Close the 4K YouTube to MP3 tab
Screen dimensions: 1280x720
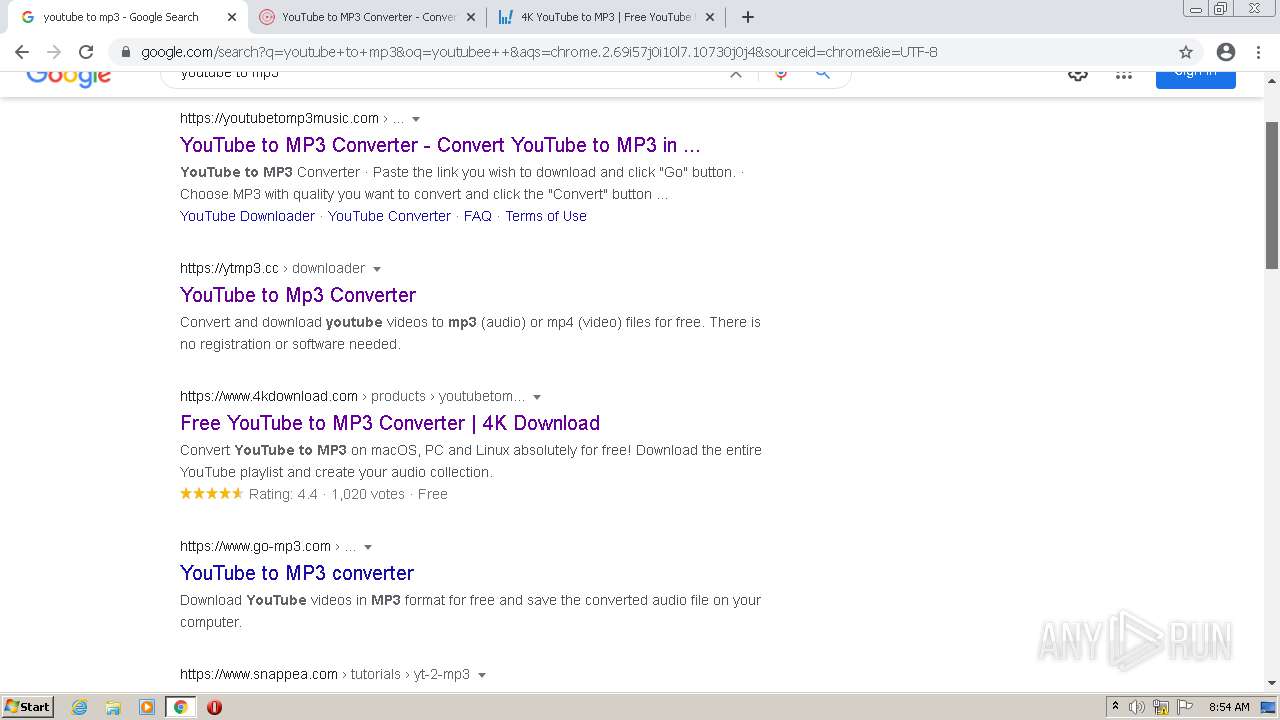pos(709,17)
